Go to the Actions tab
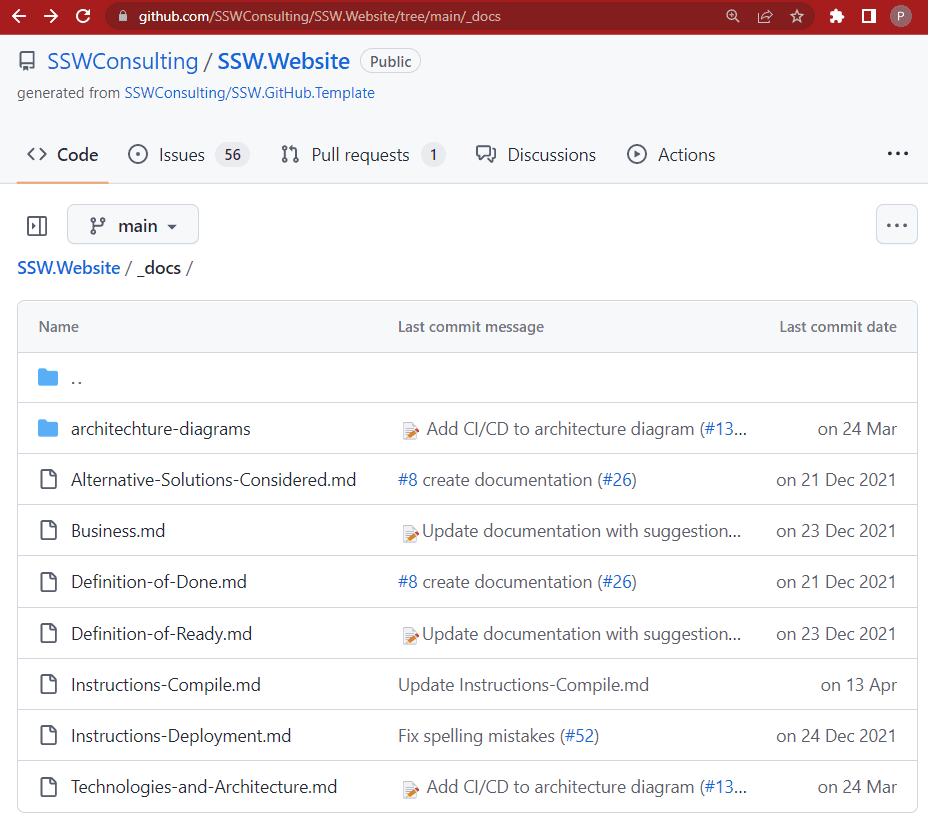Screen dimensions: 928x825 pyautogui.click(x=686, y=155)
